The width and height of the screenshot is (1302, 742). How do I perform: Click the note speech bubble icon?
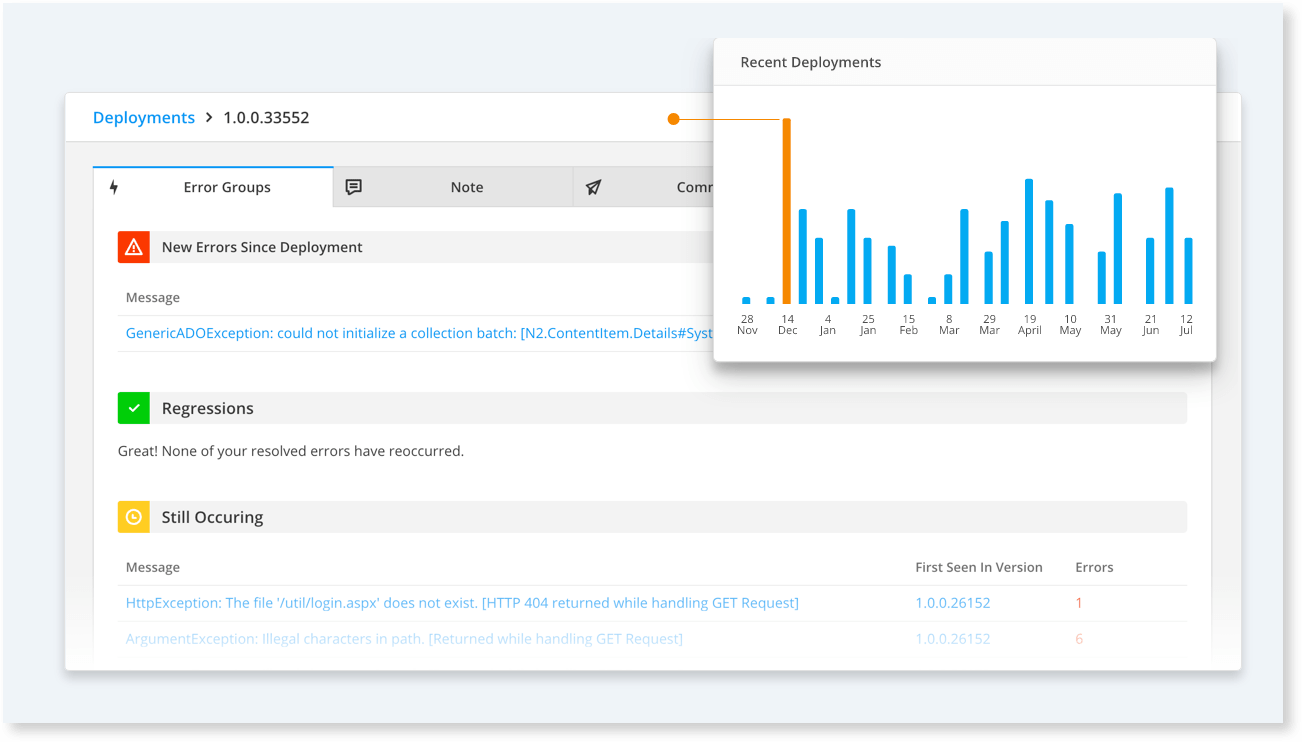[353, 187]
